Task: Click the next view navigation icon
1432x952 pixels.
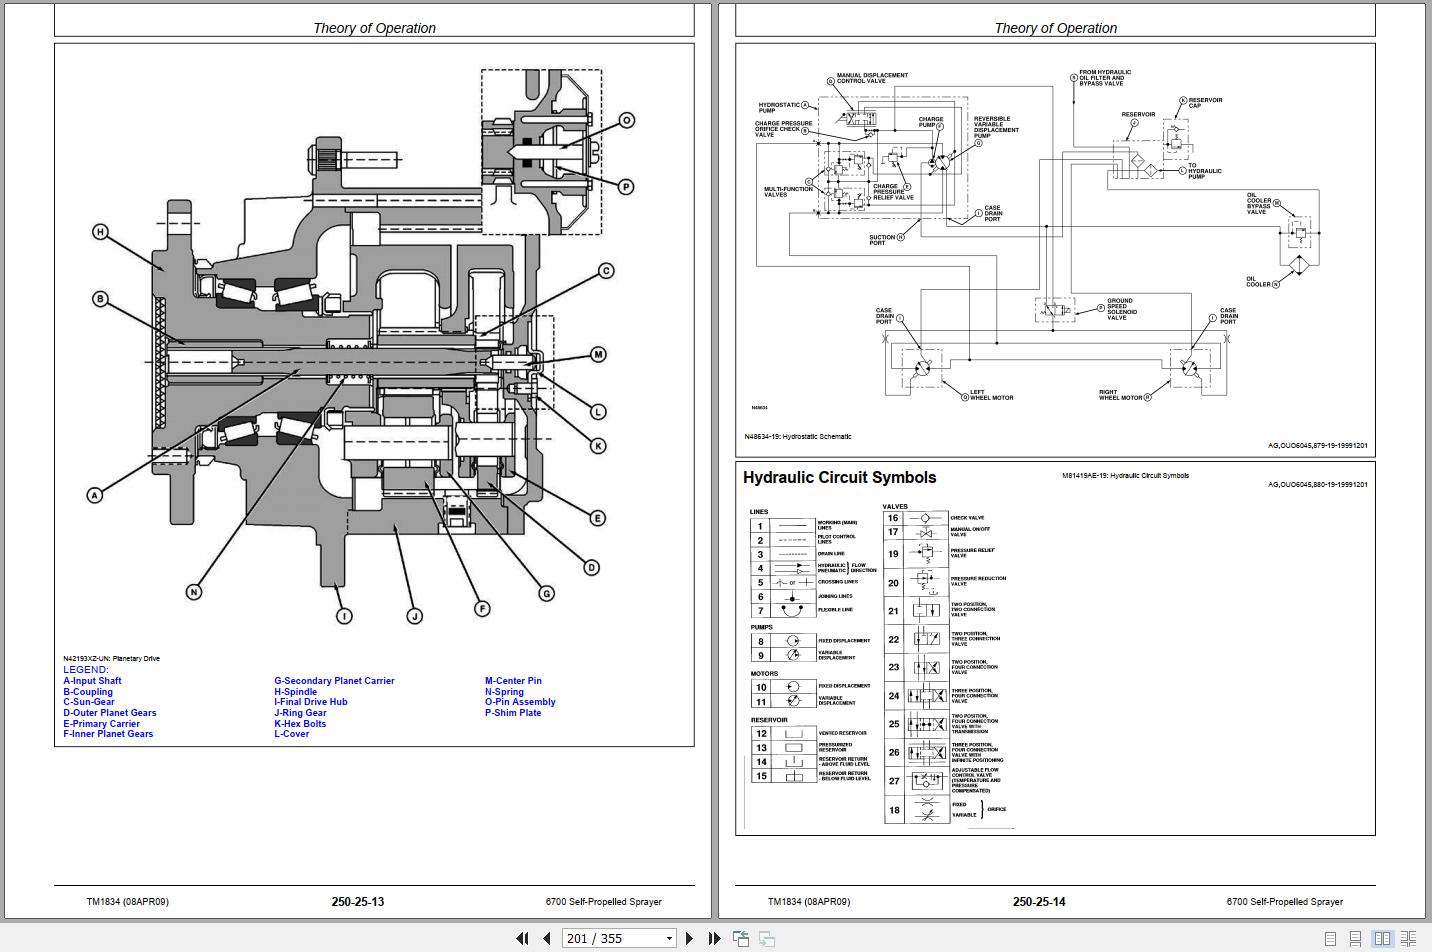Action: 767,938
